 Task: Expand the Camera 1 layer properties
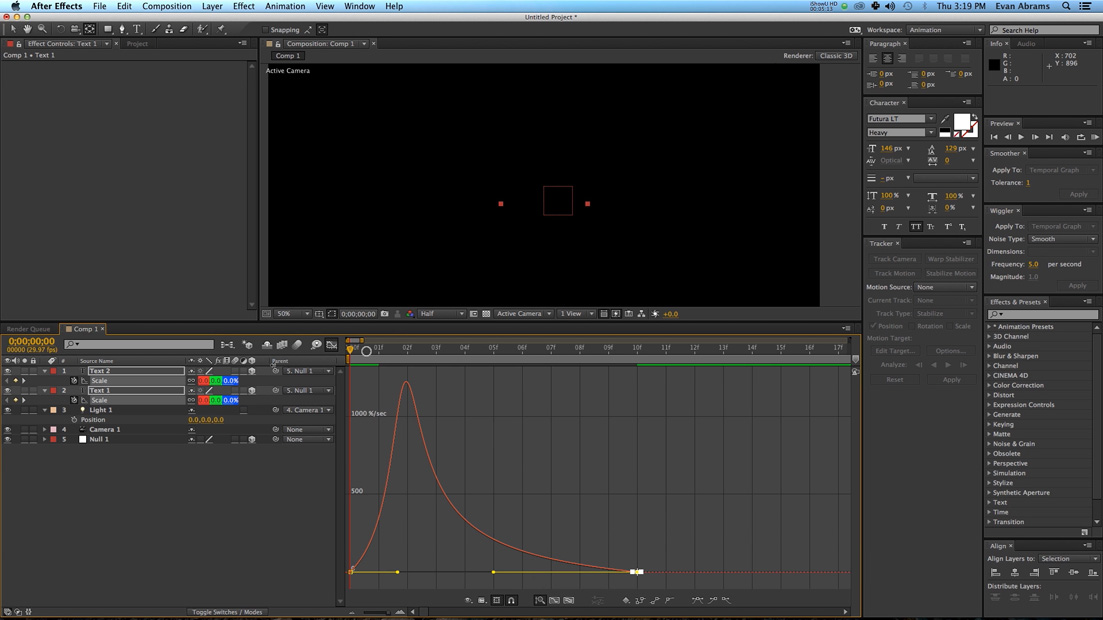44,429
